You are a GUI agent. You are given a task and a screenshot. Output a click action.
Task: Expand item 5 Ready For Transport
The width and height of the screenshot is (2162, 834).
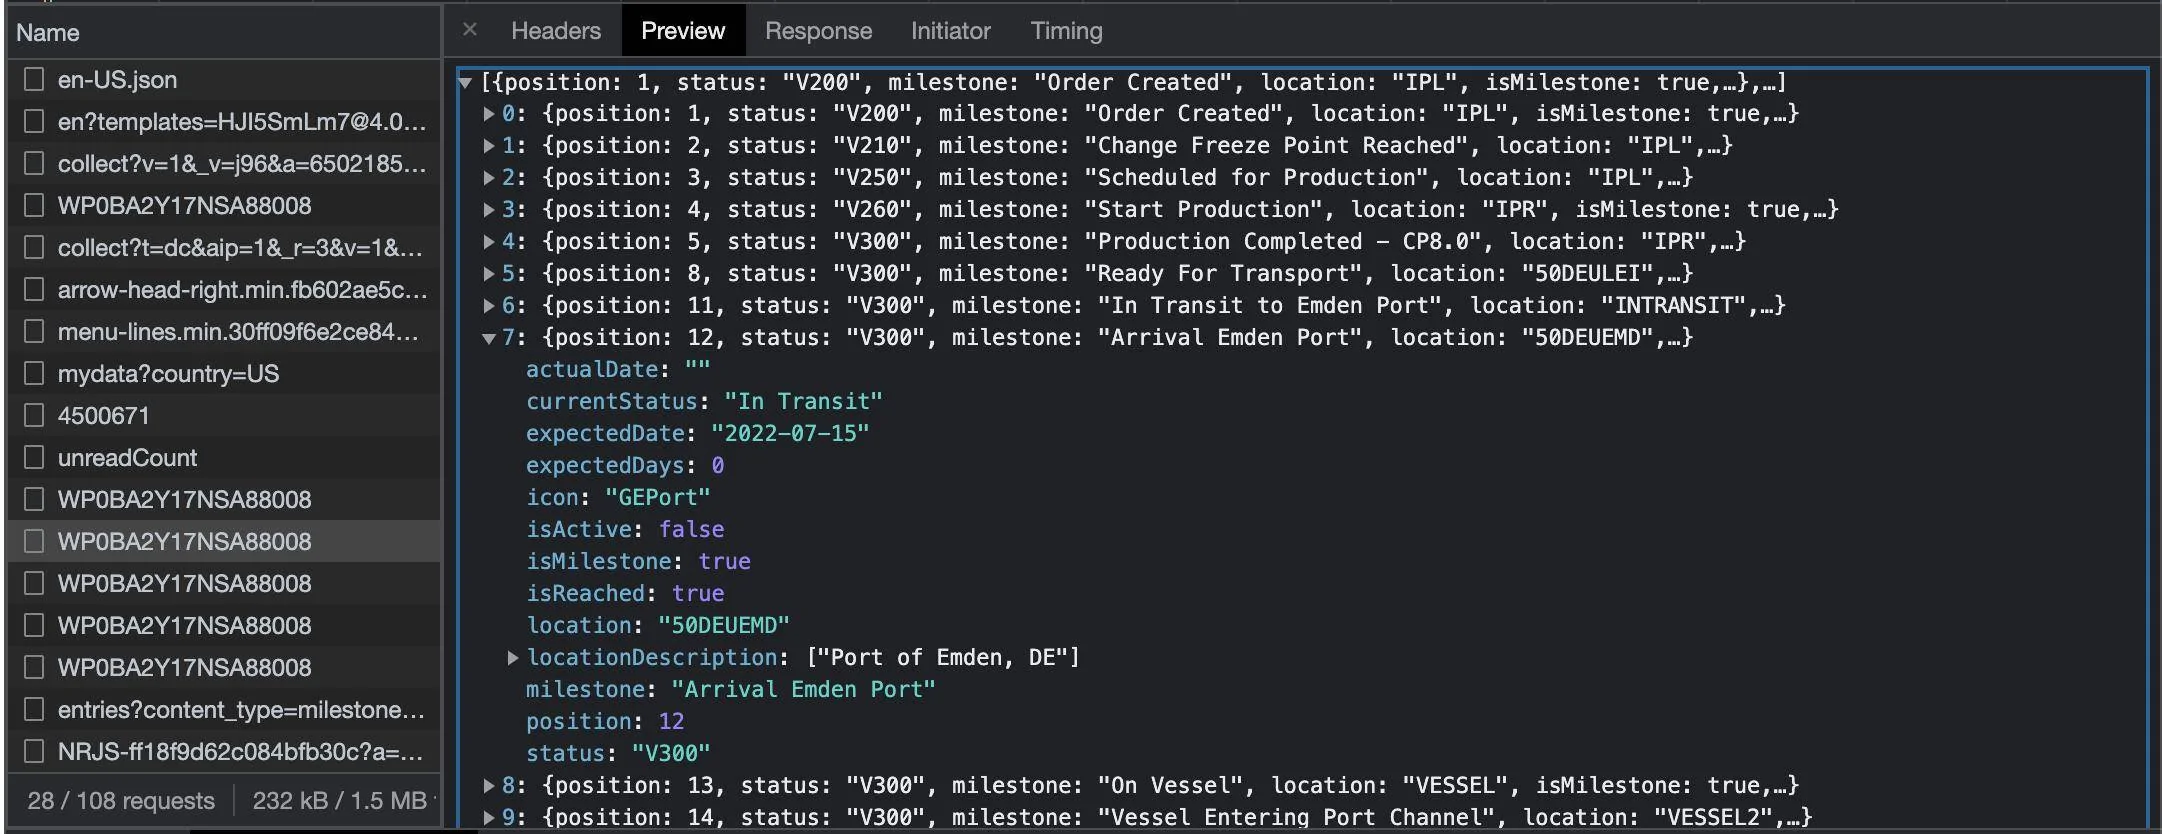(489, 274)
